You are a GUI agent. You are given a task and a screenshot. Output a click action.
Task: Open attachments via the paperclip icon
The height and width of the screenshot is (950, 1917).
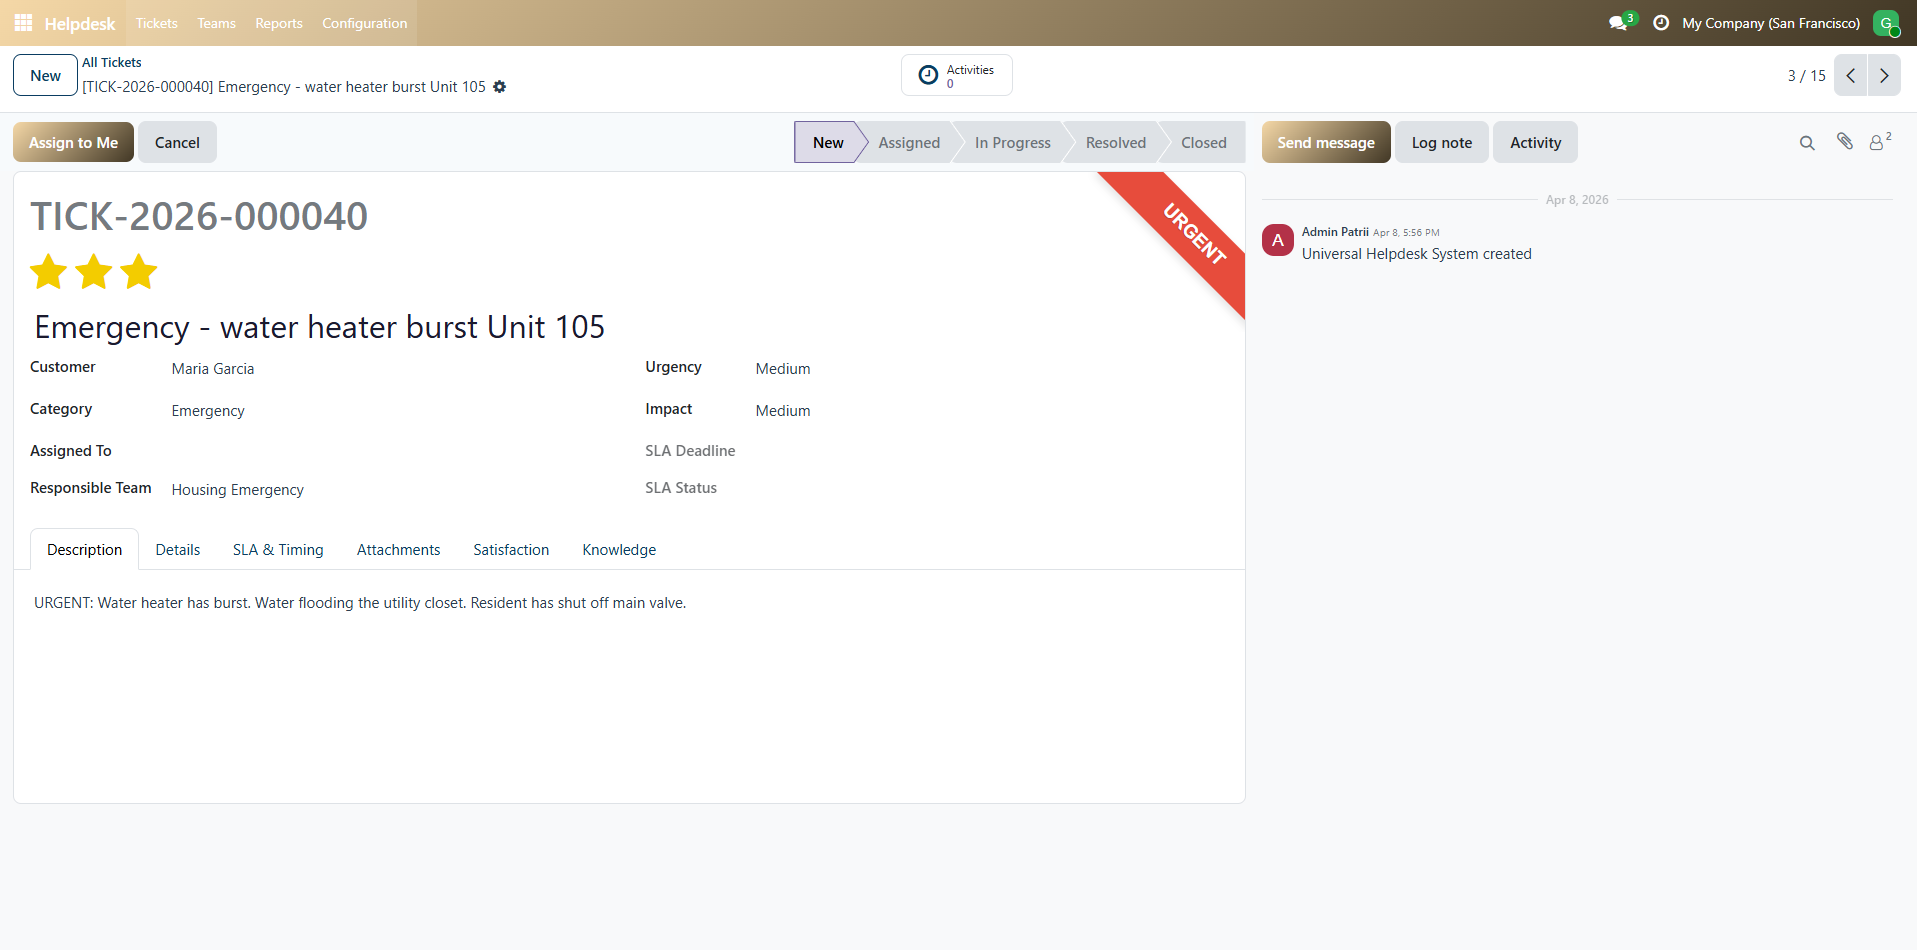(x=1845, y=142)
